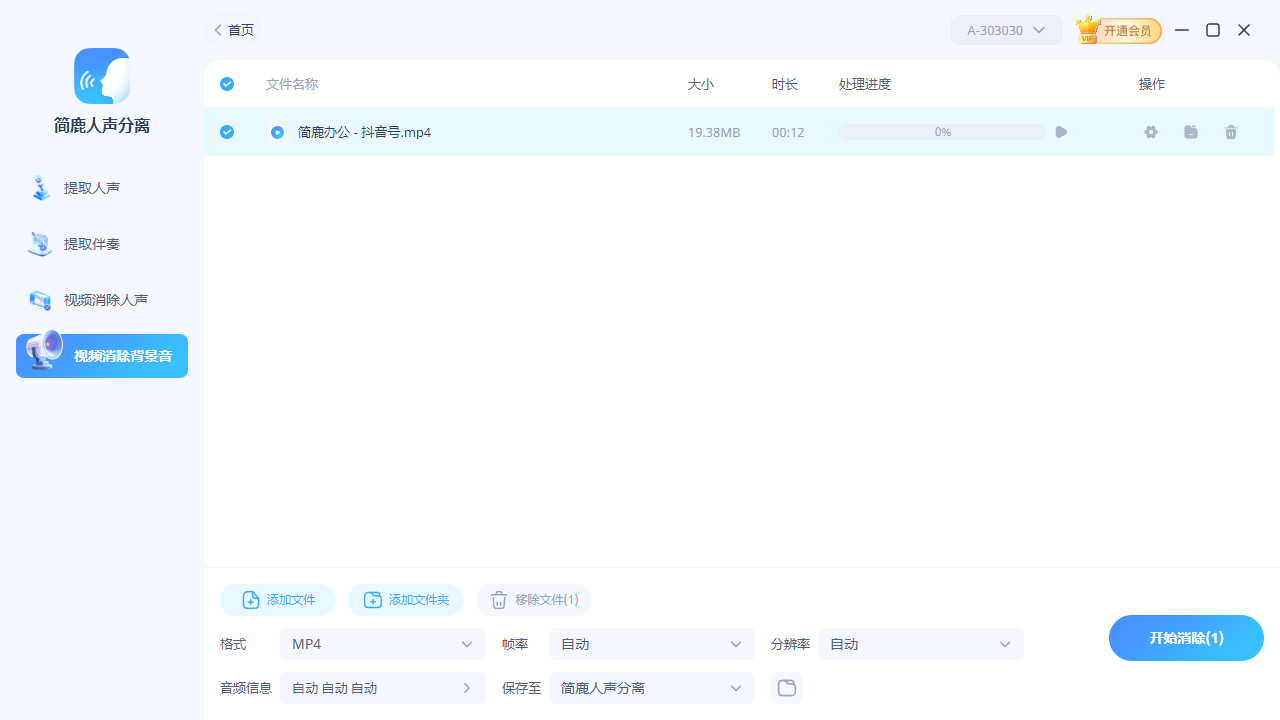Image resolution: width=1280 pixels, height=720 pixels.
Task: Toggle the select-all checkbox in header
Action: pyautogui.click(x=227, y=84)
